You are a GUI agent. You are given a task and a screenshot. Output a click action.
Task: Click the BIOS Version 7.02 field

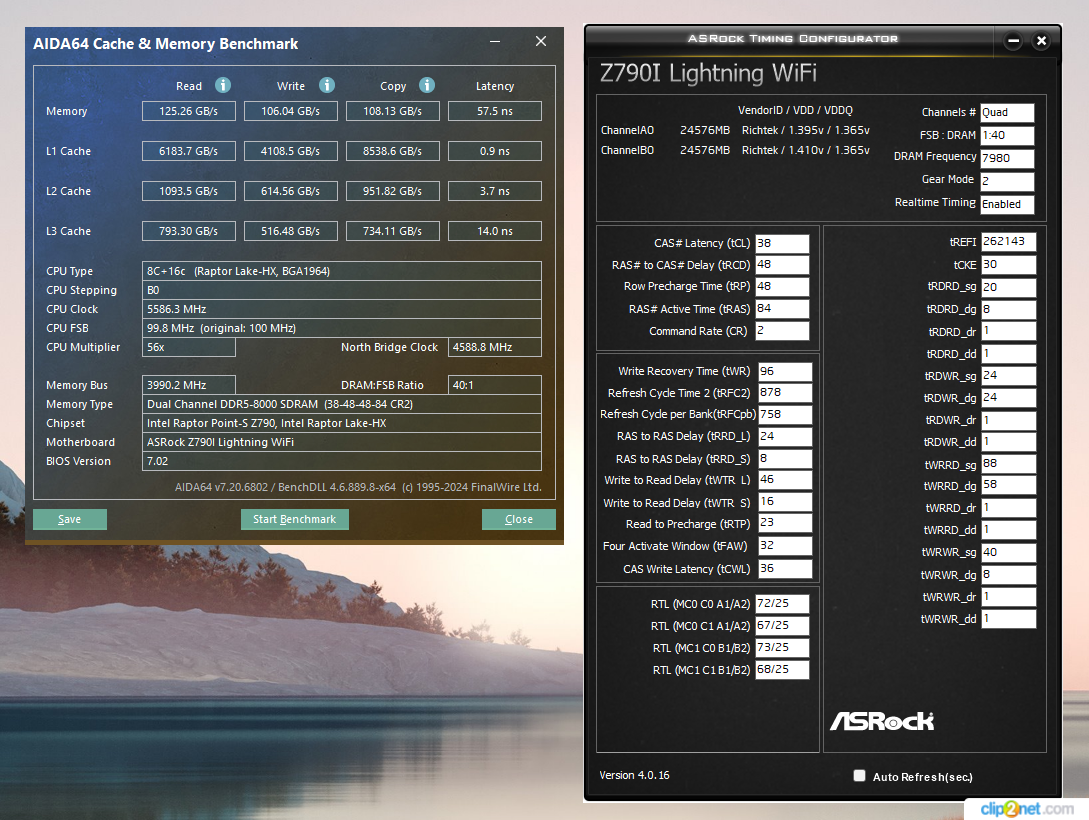[342, 461]
